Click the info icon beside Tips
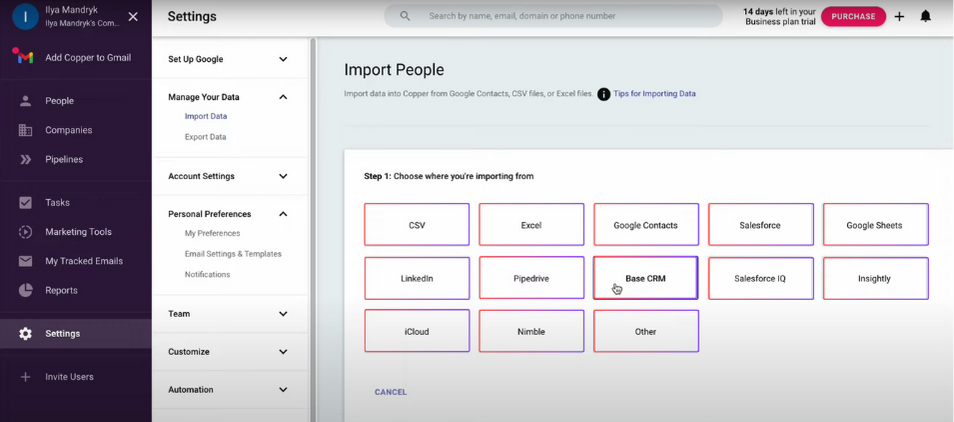This screenshot has width=954, height=422. tap(604, 94)
